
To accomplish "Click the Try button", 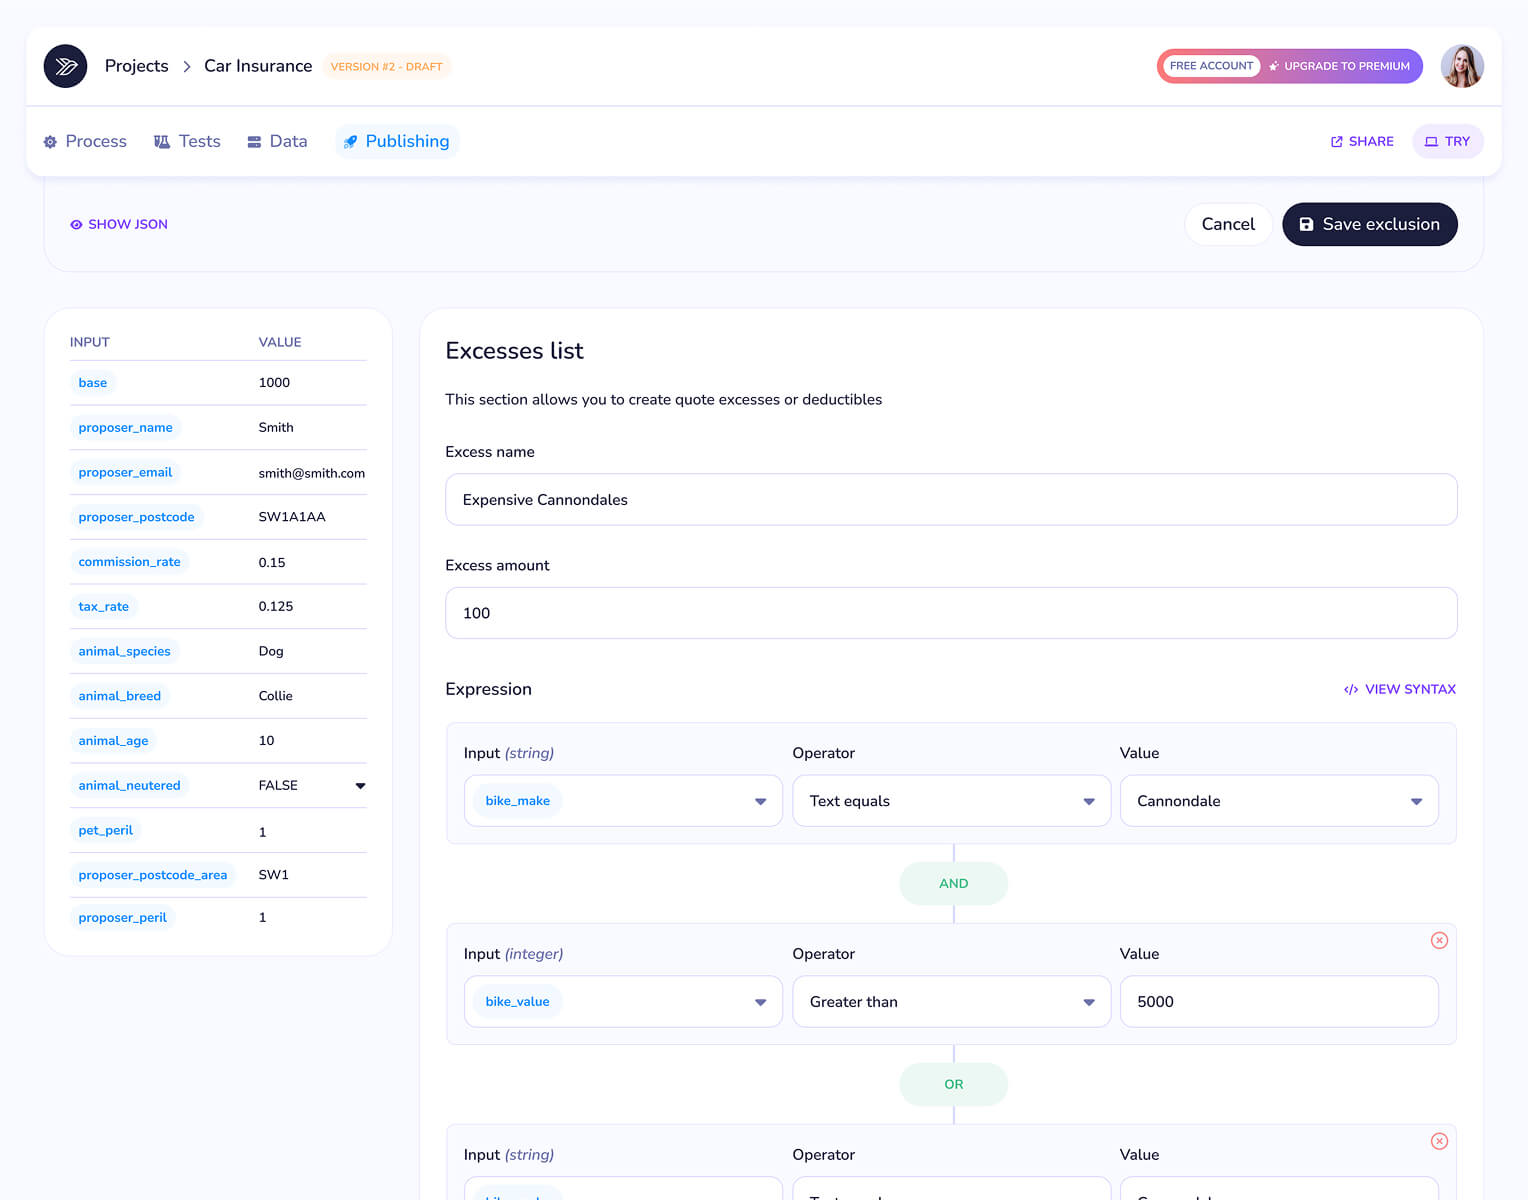I will tap(1447, 141).
